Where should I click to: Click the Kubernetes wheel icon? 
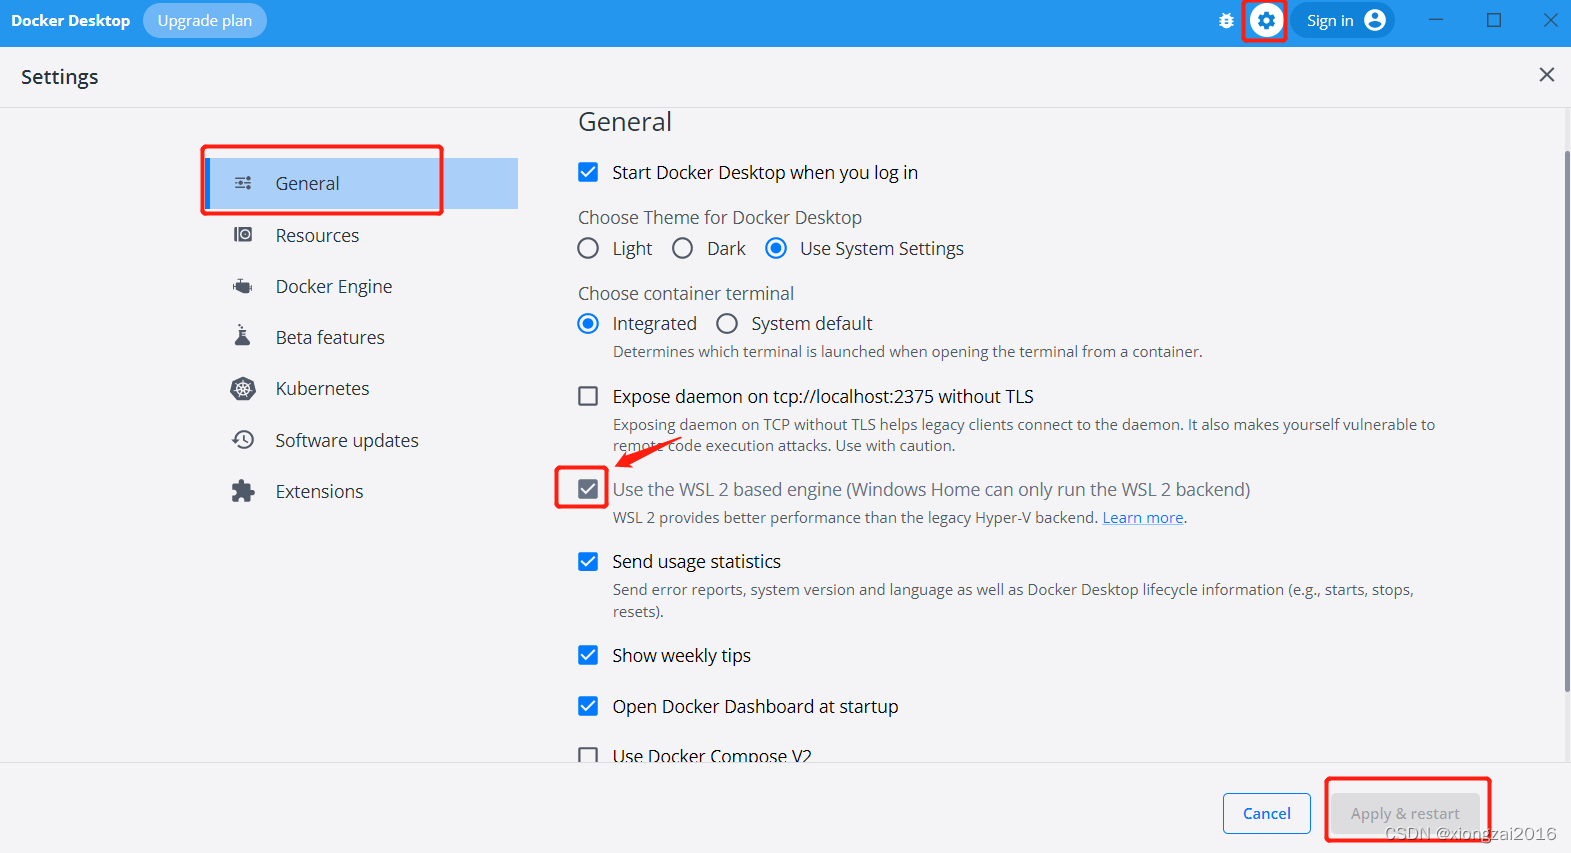[243, 388]
